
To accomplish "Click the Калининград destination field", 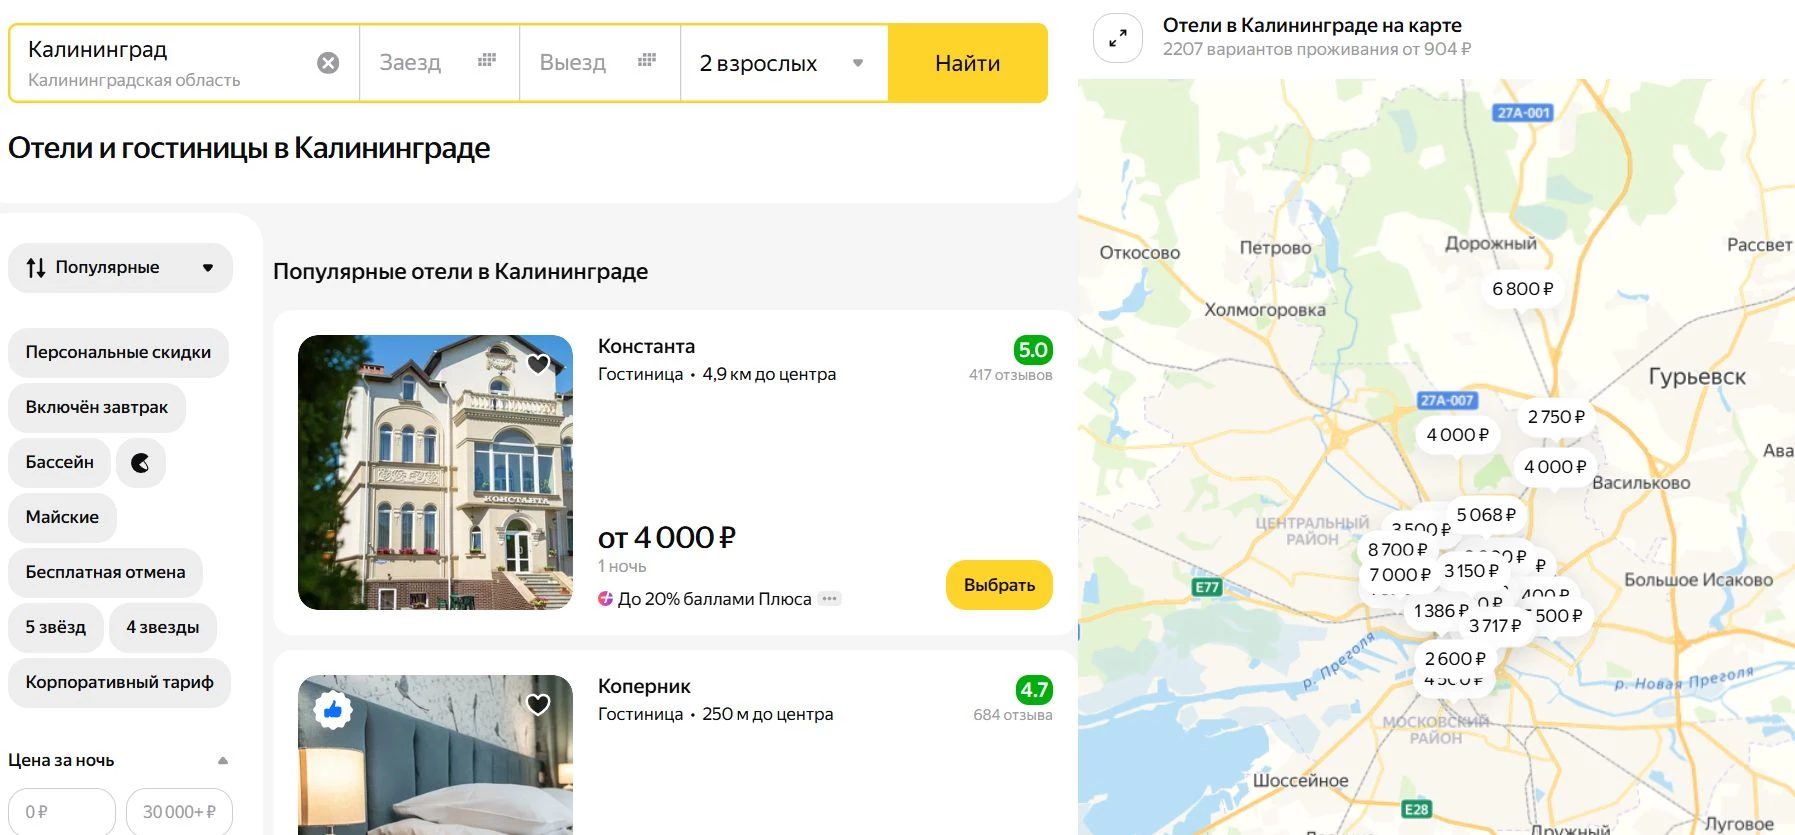I will [x=183, y=63].
